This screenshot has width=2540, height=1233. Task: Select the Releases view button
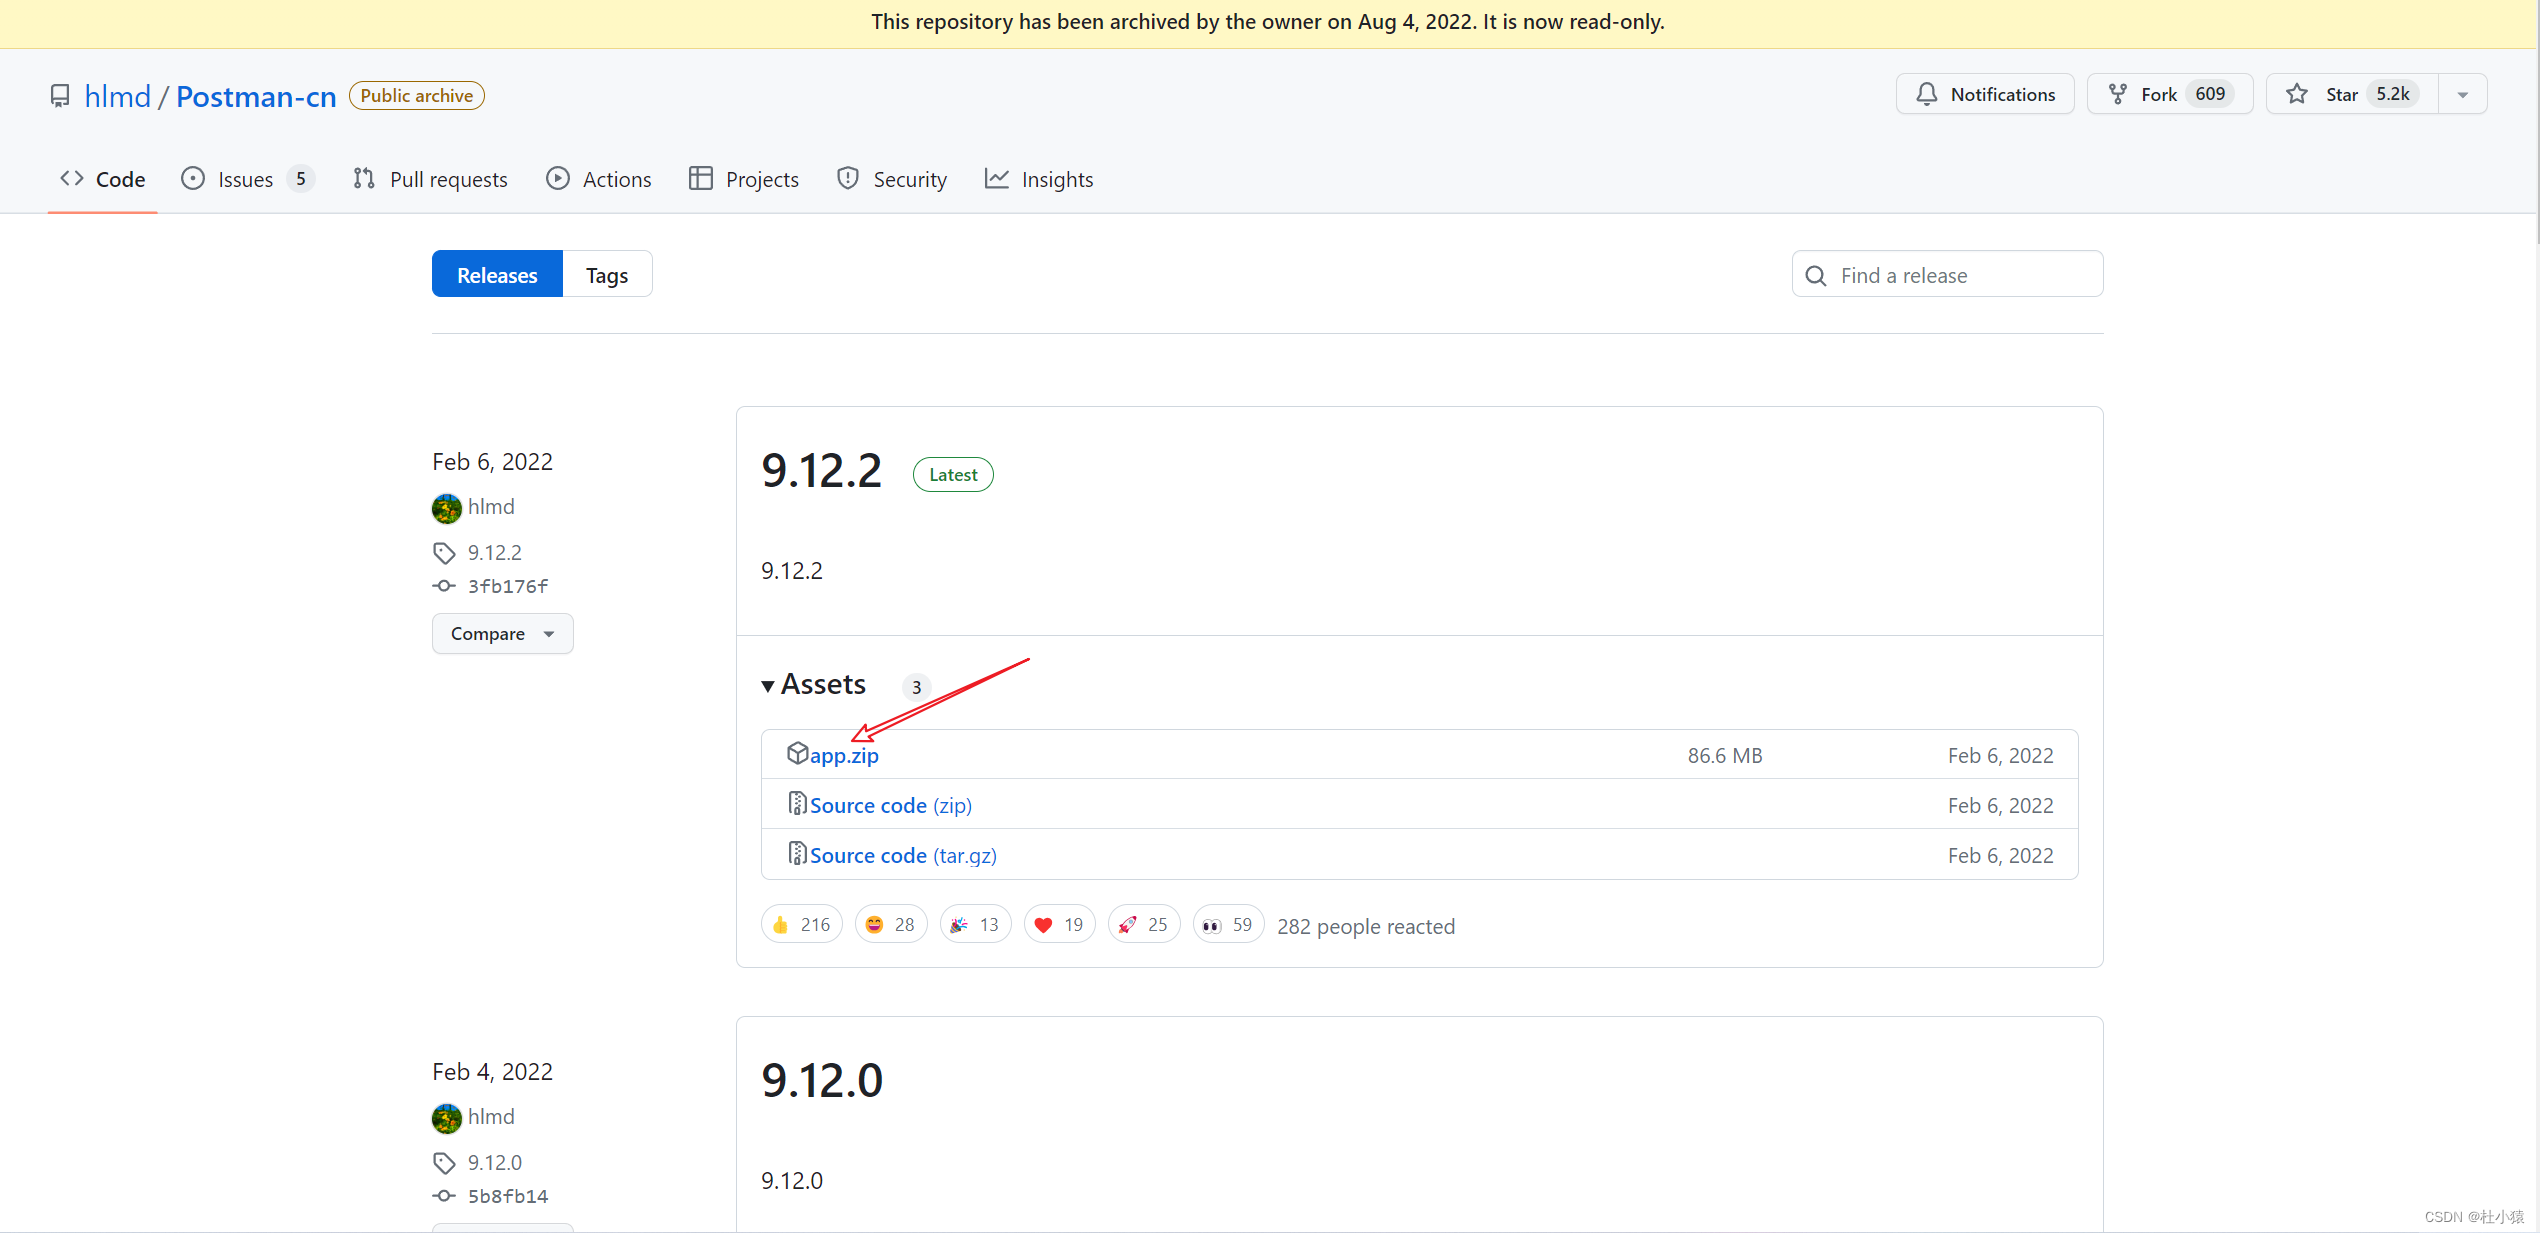(497, 274)
